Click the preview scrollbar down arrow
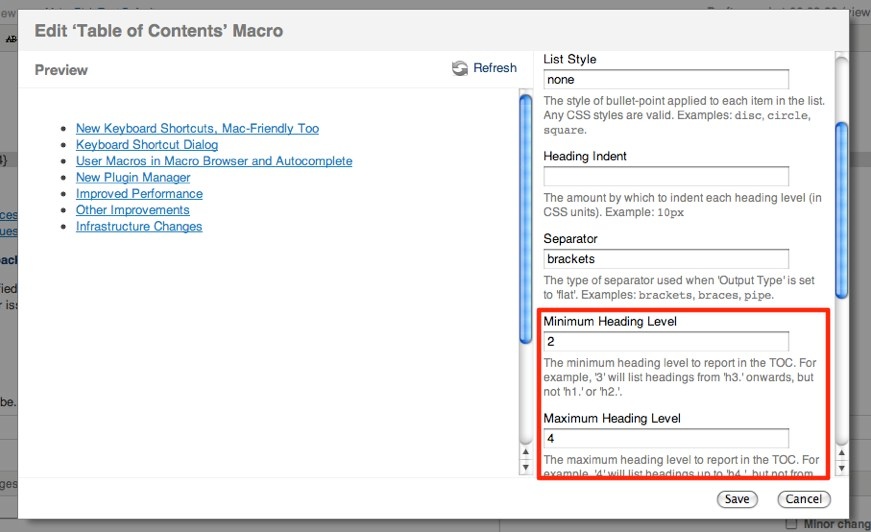The height and width of the screenshot is (532, 871). click(526, 467)
